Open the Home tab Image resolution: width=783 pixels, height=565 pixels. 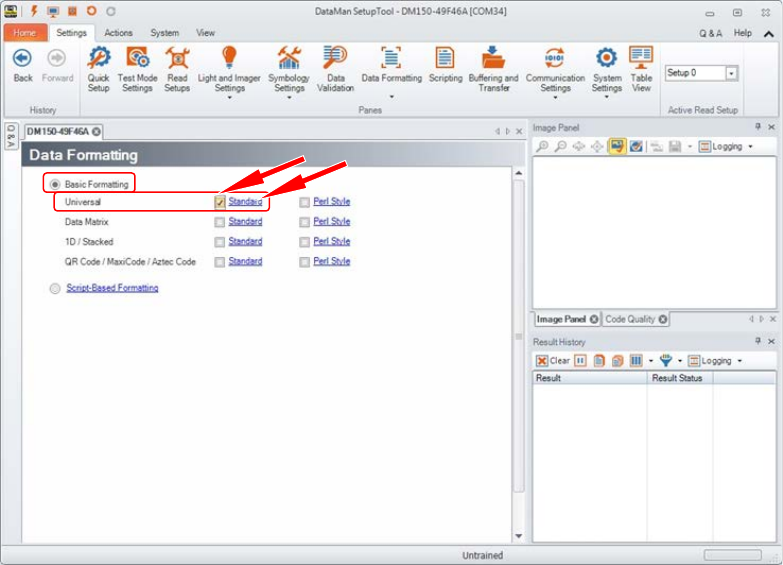25,33
